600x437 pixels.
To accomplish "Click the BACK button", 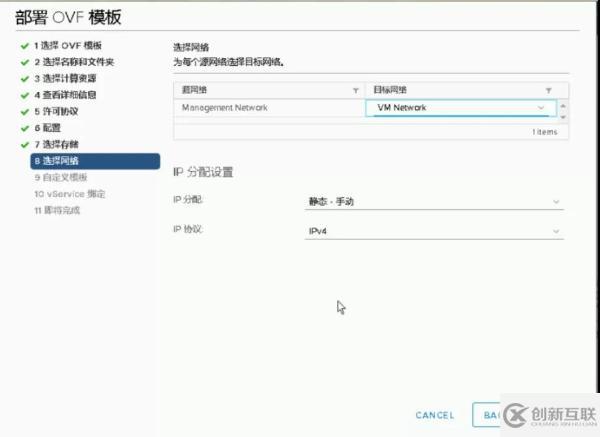I will tap(486, 415).
